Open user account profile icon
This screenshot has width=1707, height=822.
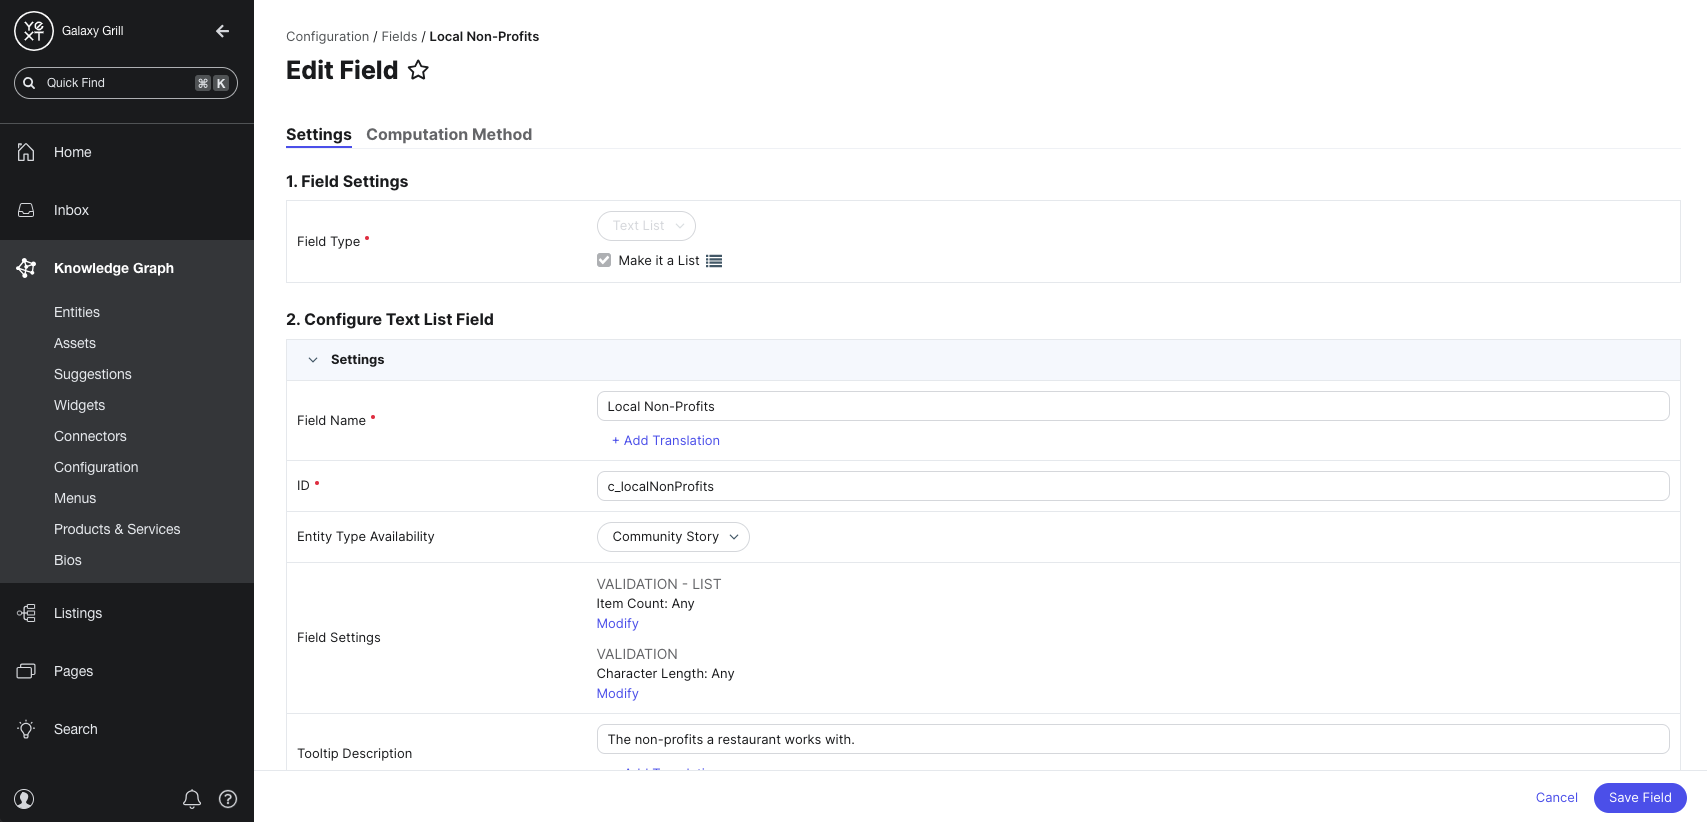tap(25, 799)
